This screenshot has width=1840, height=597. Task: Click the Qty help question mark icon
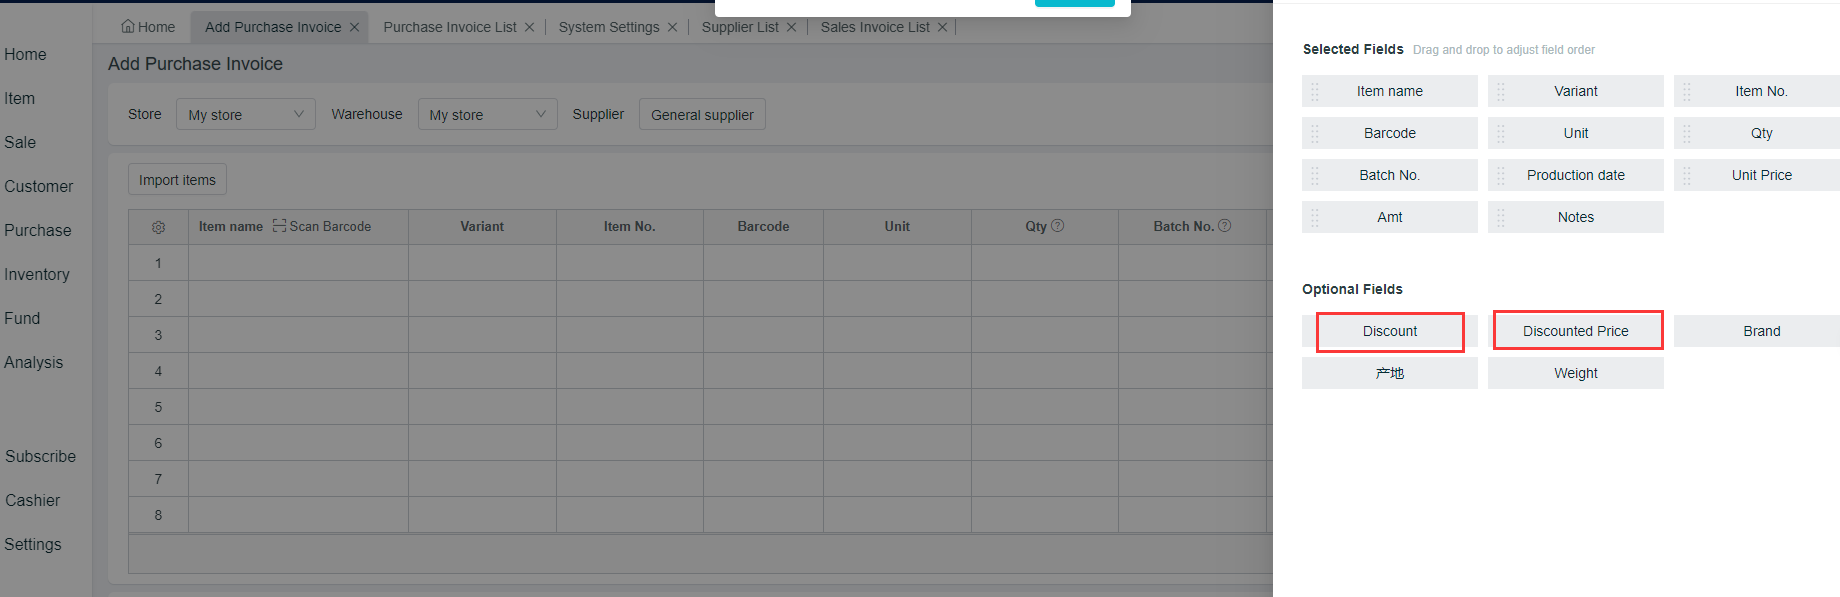pos(1058,226)
